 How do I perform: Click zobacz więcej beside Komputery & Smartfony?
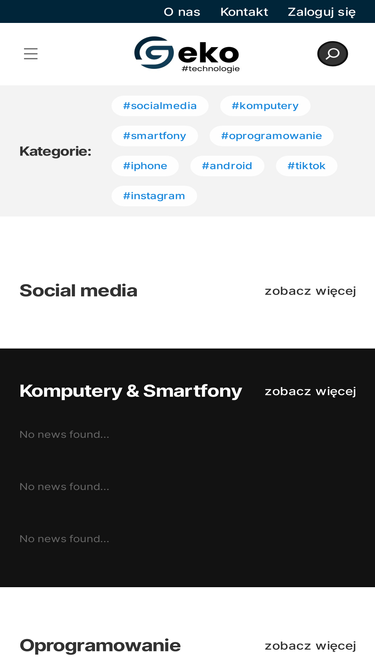pyautogui.click(x=310, y=391)
